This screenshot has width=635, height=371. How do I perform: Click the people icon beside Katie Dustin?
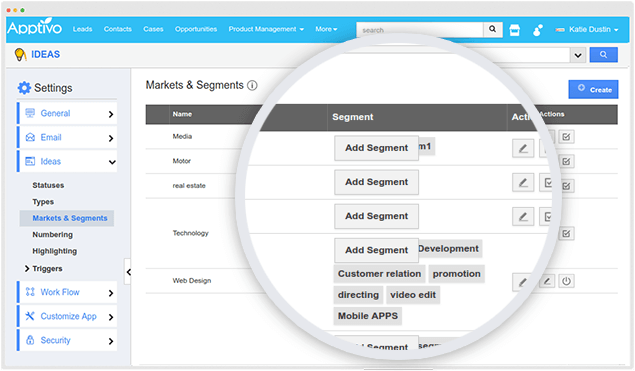537,30
